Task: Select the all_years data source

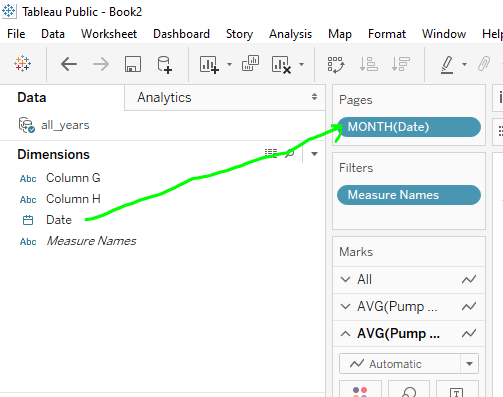Action: coord(65,125)
